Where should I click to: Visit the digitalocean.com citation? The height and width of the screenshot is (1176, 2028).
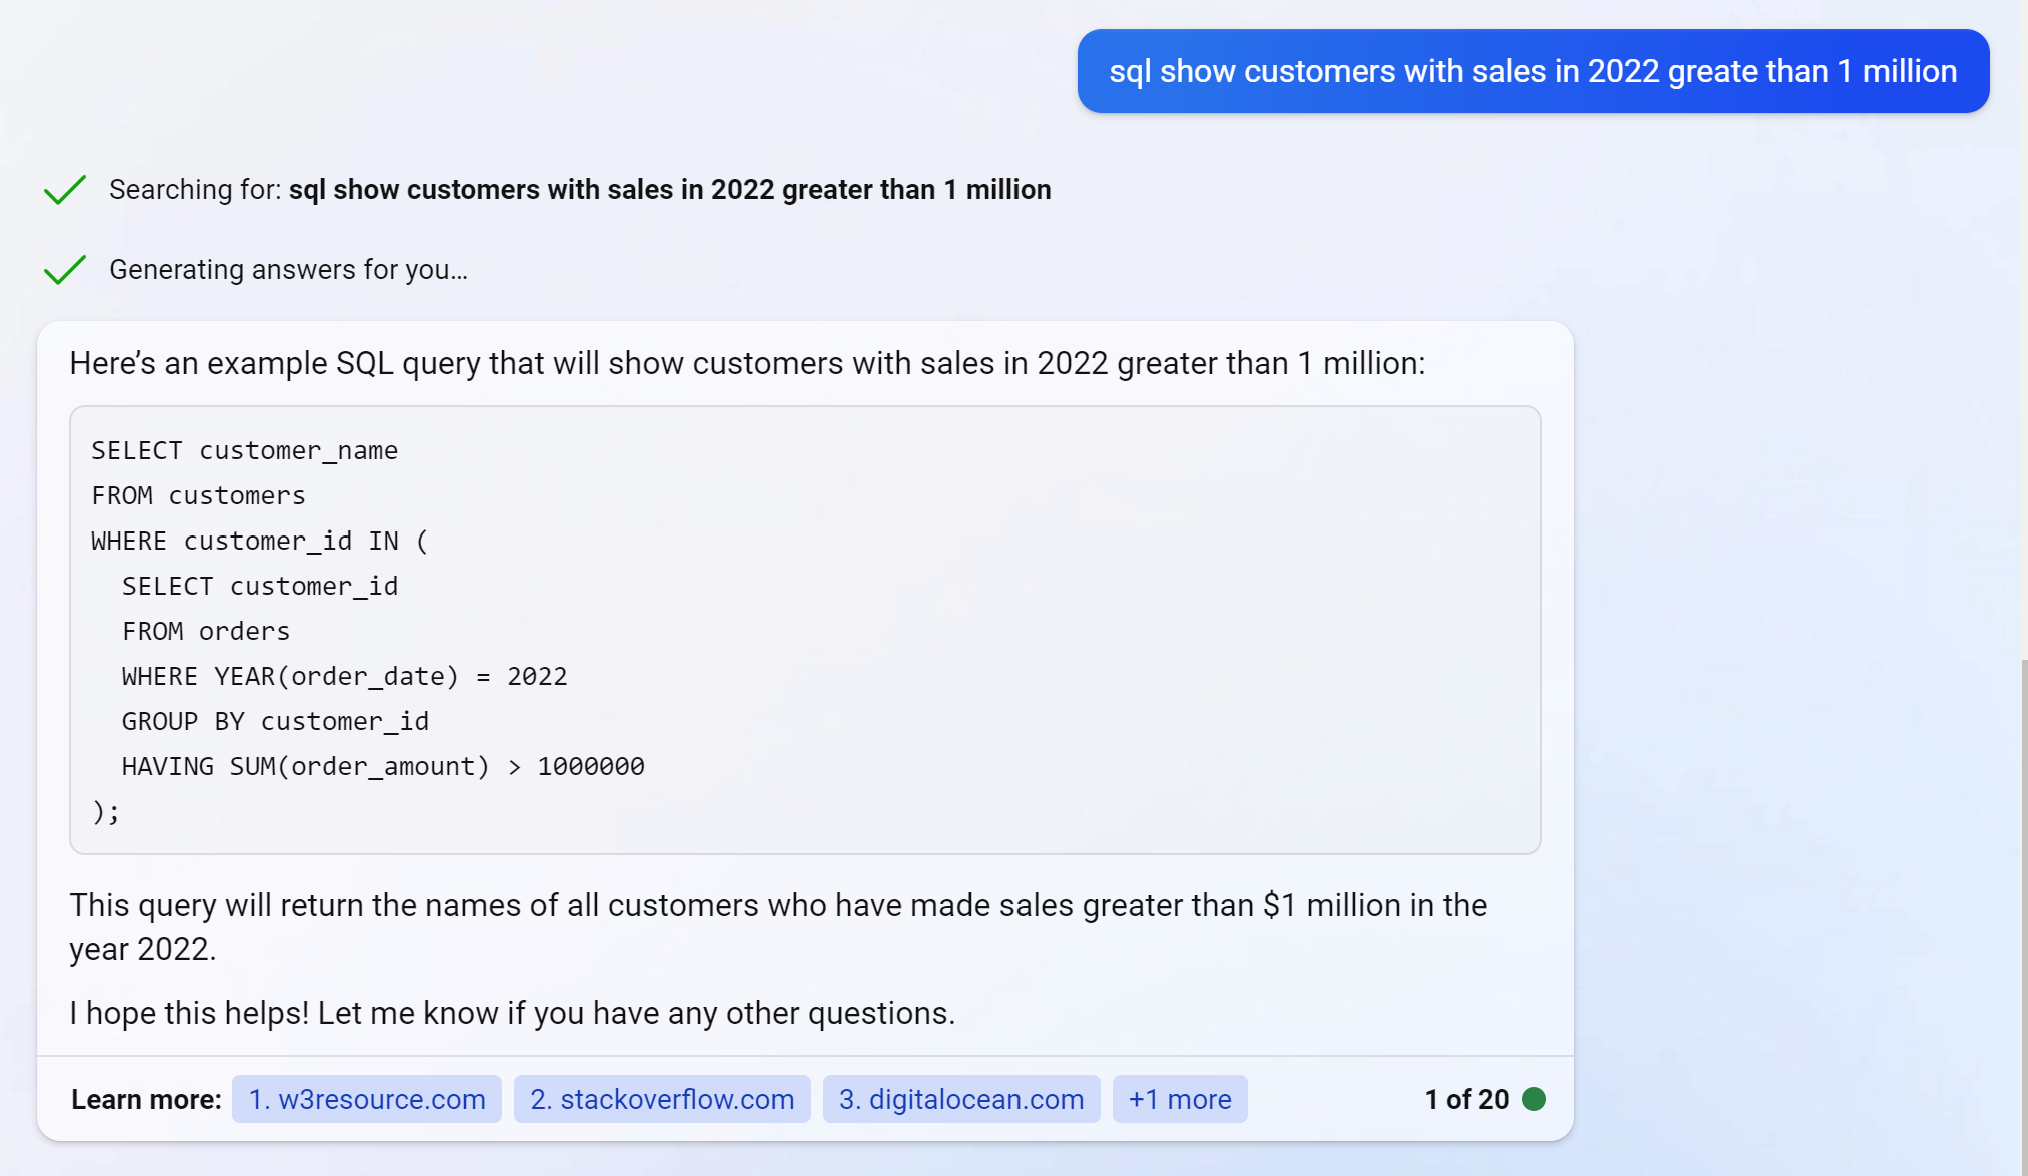(961, 1099)
